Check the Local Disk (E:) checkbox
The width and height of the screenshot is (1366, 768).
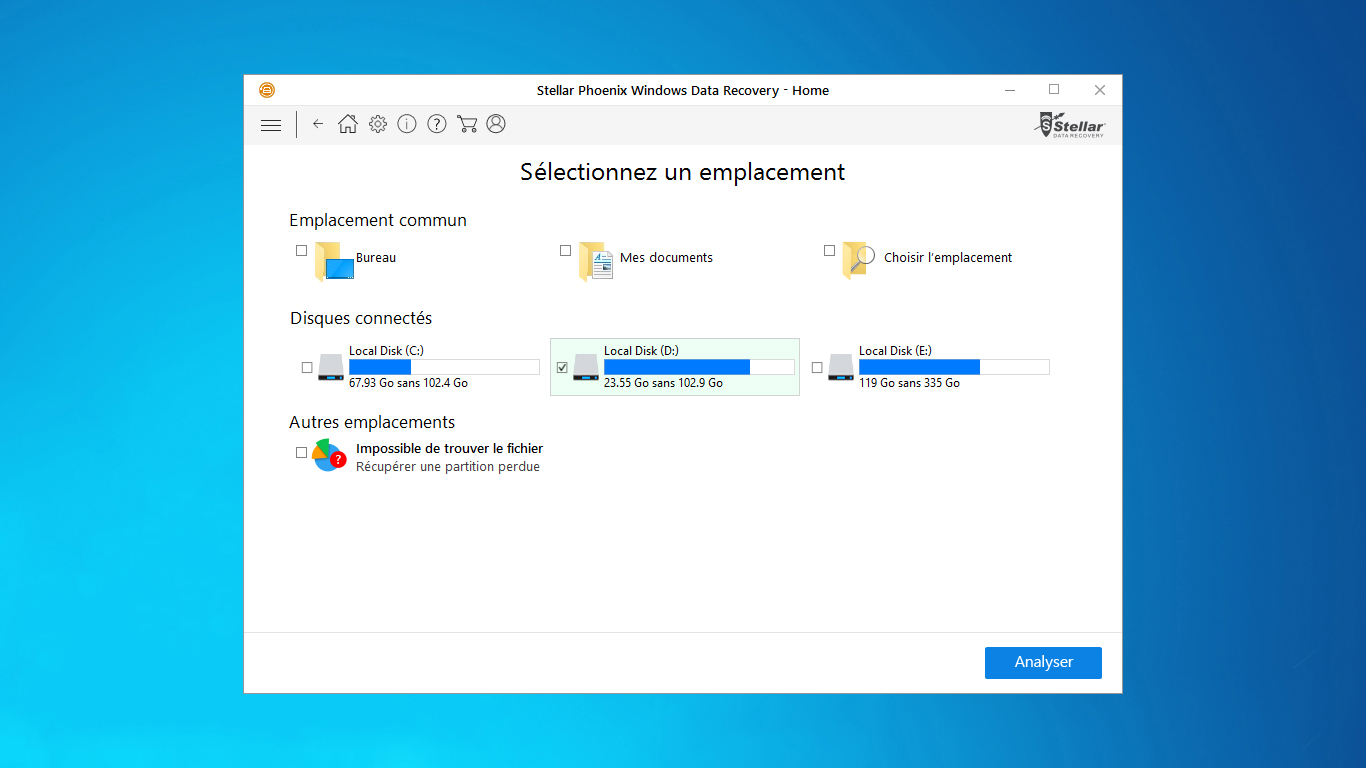point(817,368)
